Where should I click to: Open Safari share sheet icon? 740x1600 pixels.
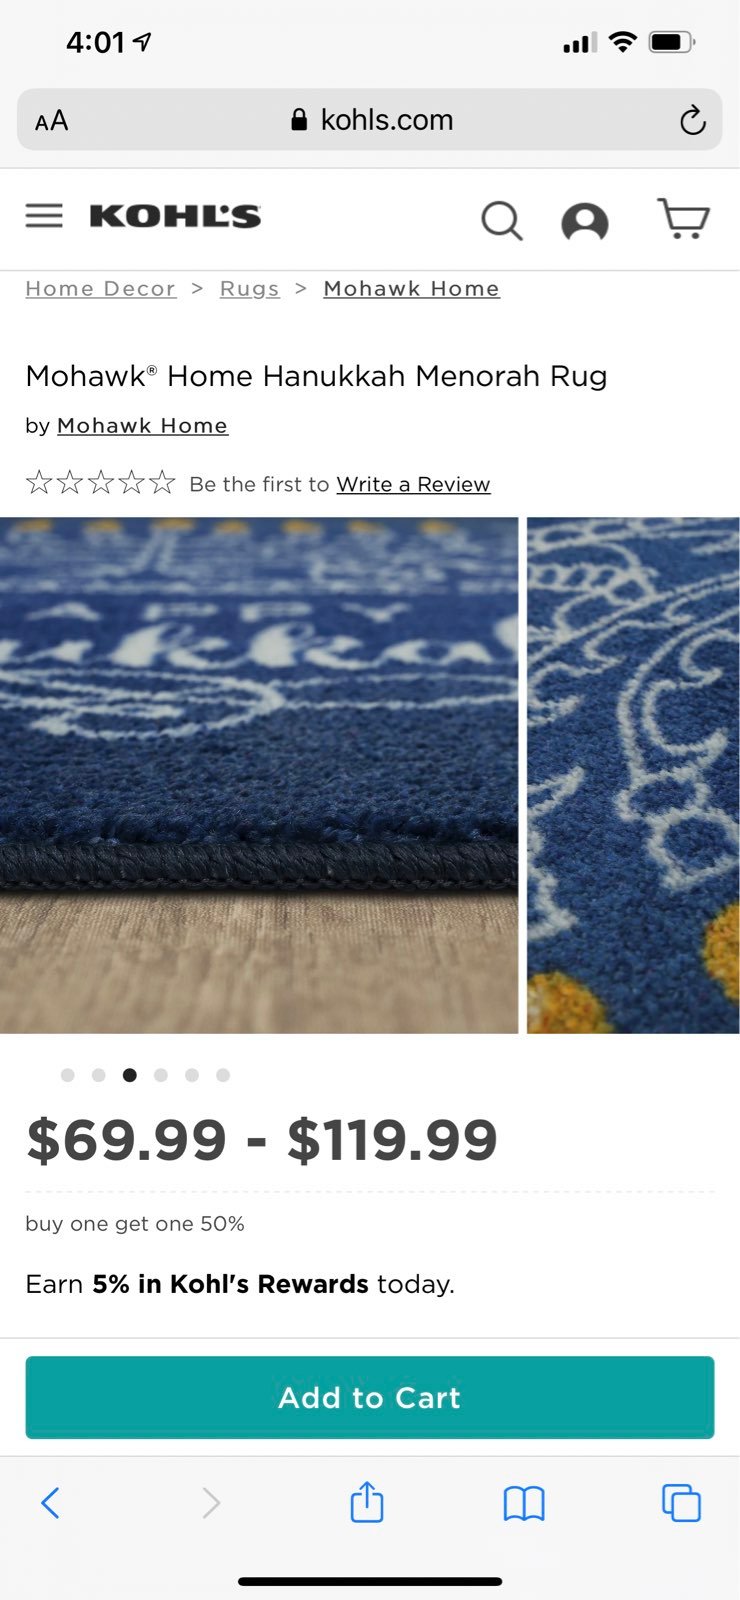pyautogui.click(x=367, y=1502)
